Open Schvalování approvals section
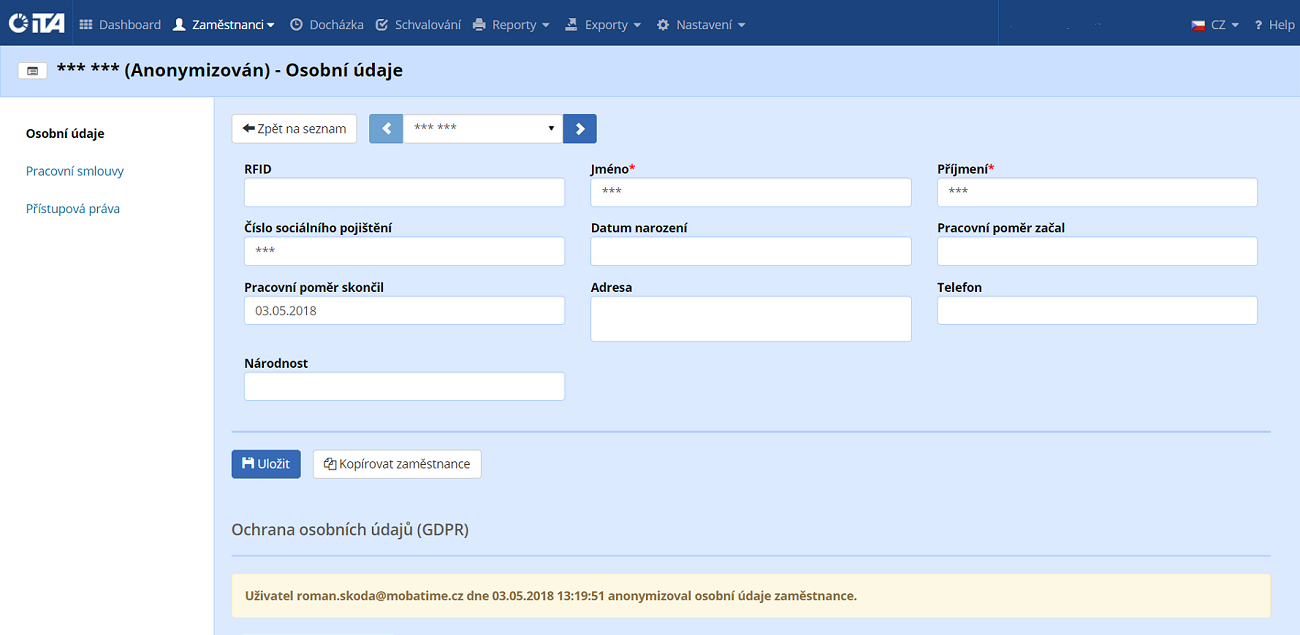This screenshot has height=635, width=1300. click(x=418, y=24)
